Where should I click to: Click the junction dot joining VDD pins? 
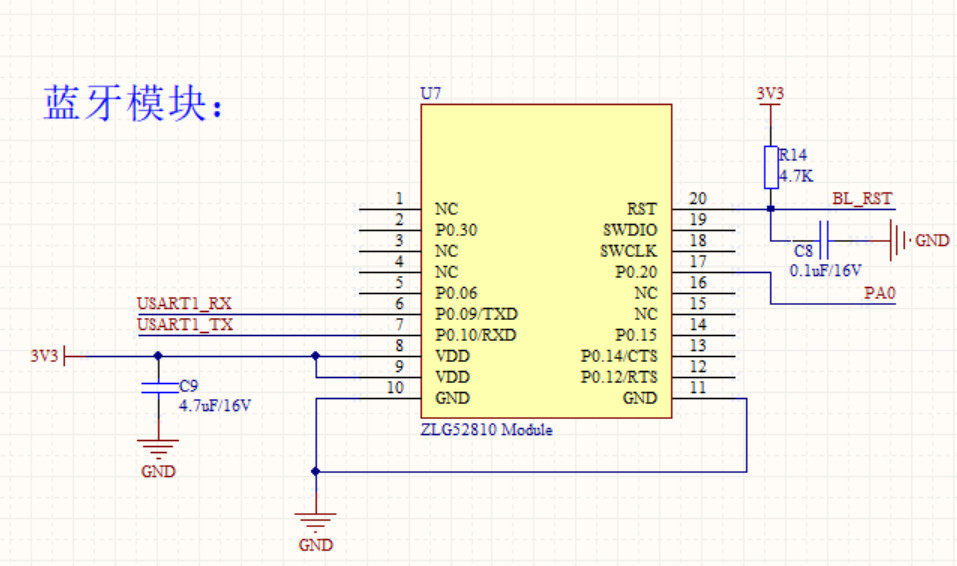[x=316, y=355]
